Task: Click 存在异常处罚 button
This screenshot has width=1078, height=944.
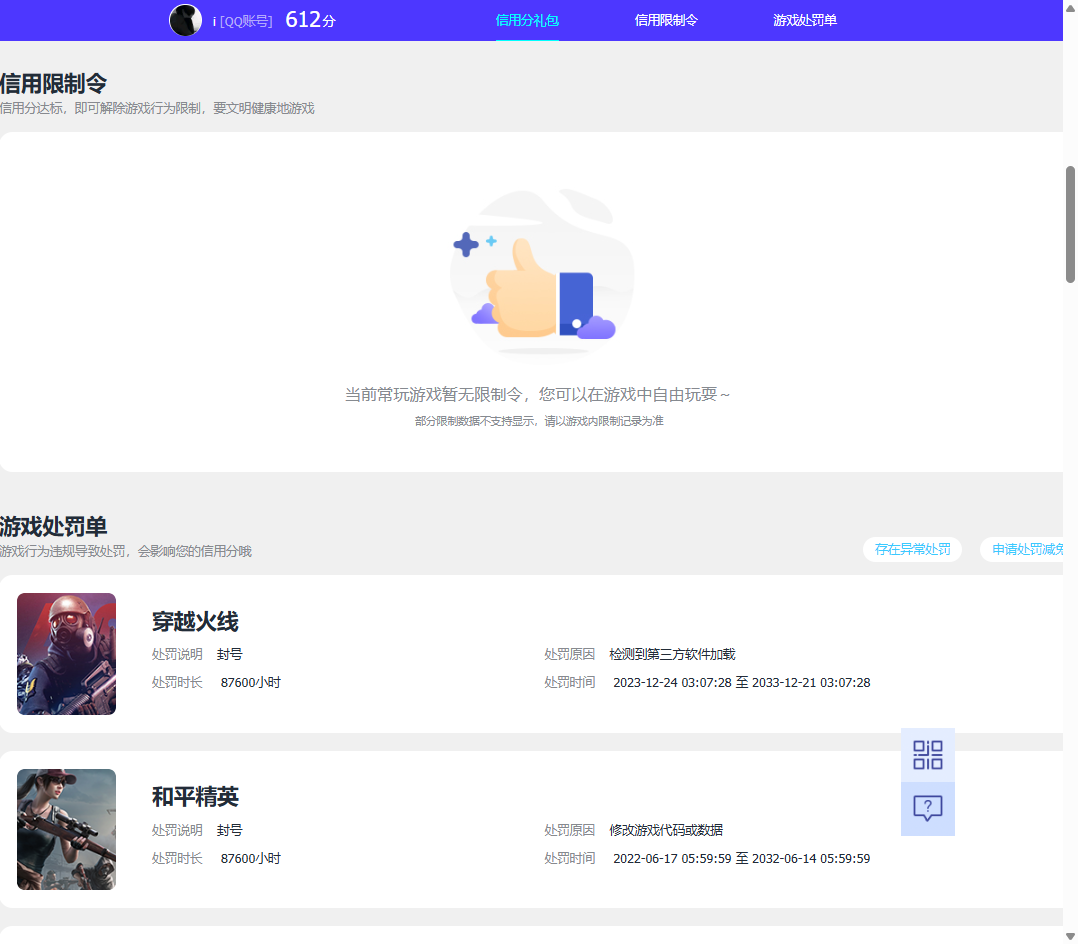Action: tap(912, 549)
